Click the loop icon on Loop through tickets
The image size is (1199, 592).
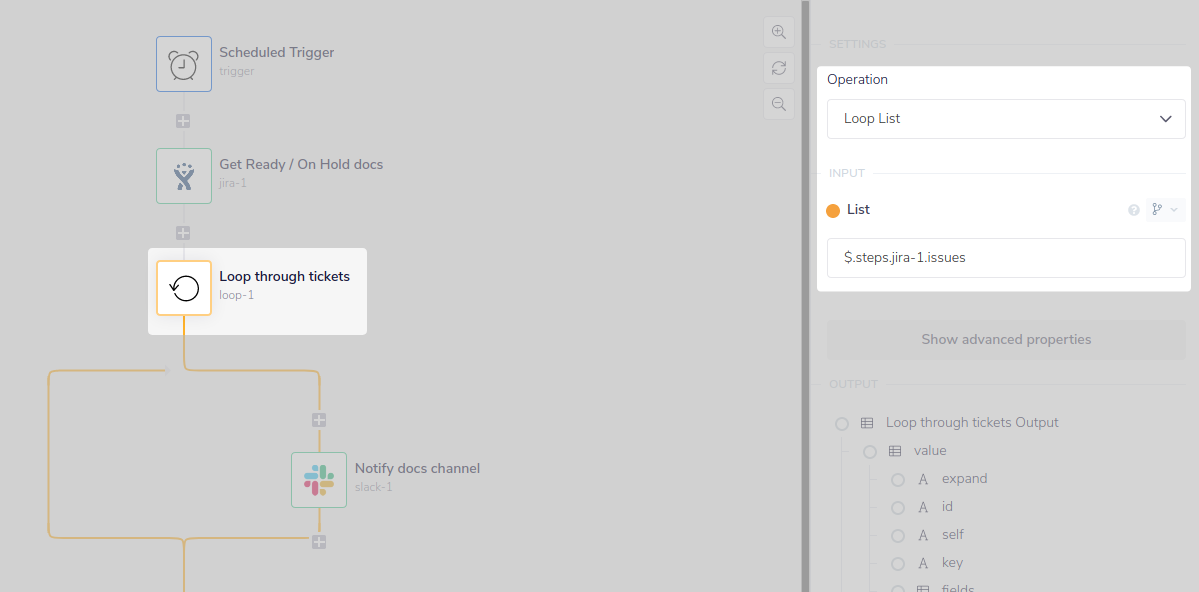183,288
